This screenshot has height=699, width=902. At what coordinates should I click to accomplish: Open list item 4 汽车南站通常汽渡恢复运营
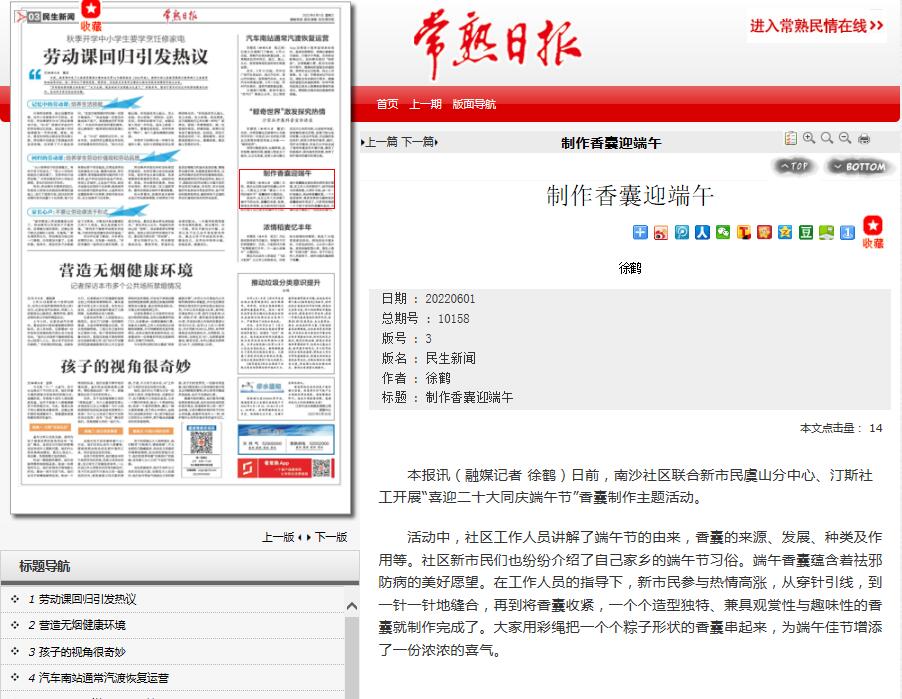pyautogui.click(x=98, y=678)
